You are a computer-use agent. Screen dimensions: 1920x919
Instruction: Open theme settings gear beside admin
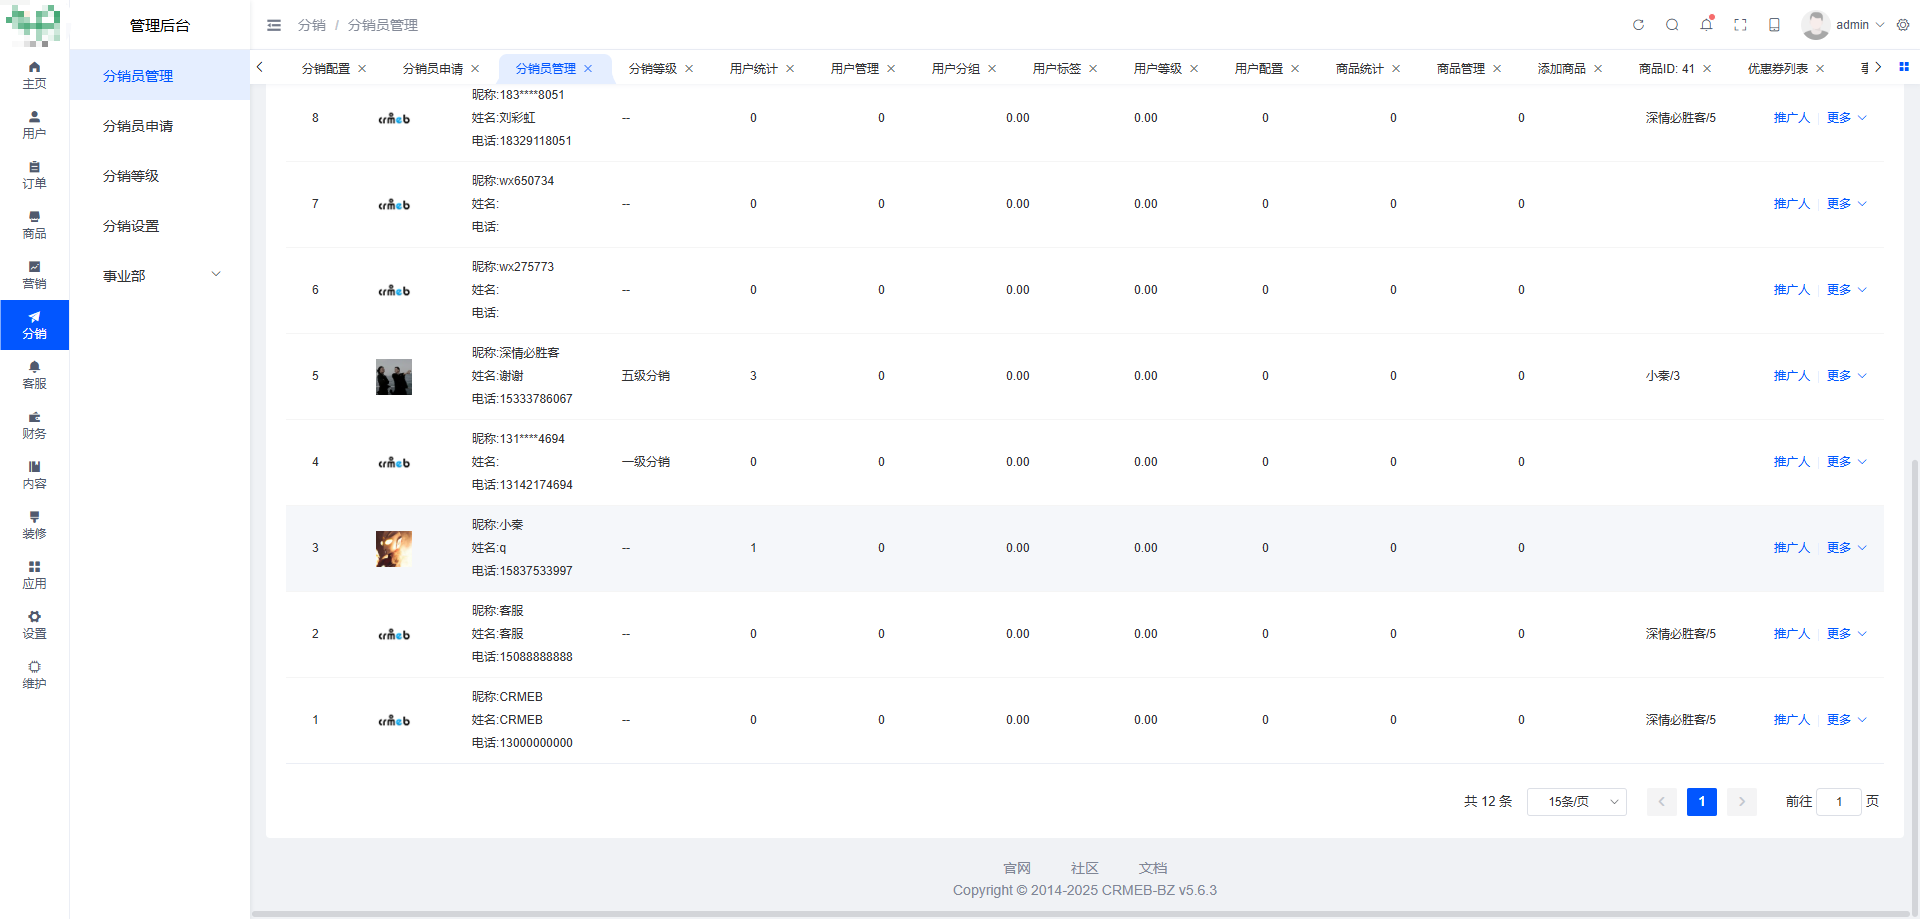(x=1903, y=25)
